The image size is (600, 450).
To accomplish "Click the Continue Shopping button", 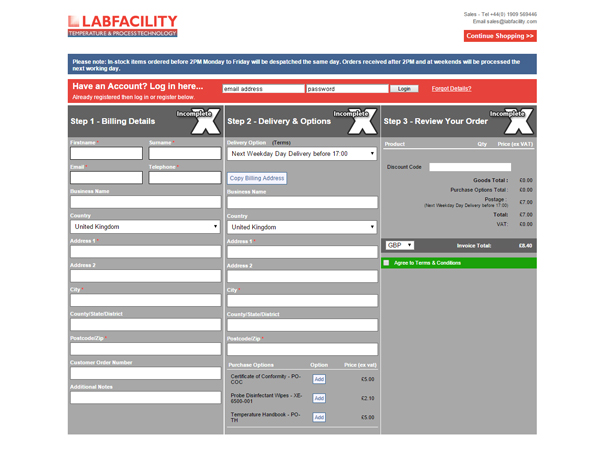I will point(500,36).
